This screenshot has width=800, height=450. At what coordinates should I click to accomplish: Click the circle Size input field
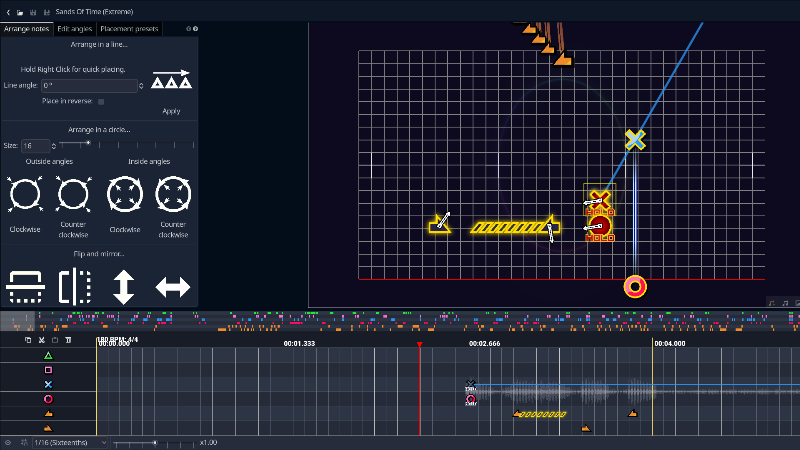(x=35, y=146)
